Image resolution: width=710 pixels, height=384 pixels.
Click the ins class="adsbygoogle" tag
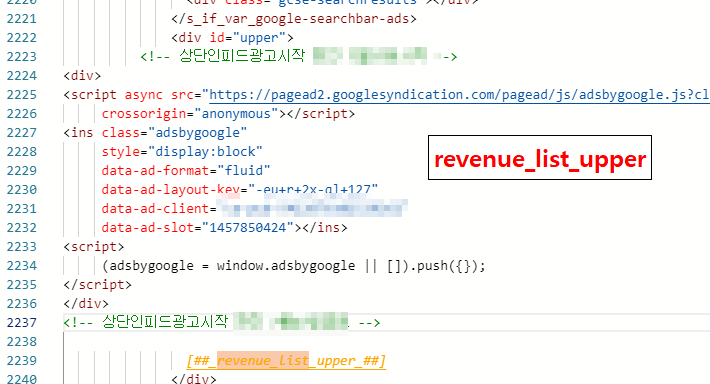click(x=155, y=133)
